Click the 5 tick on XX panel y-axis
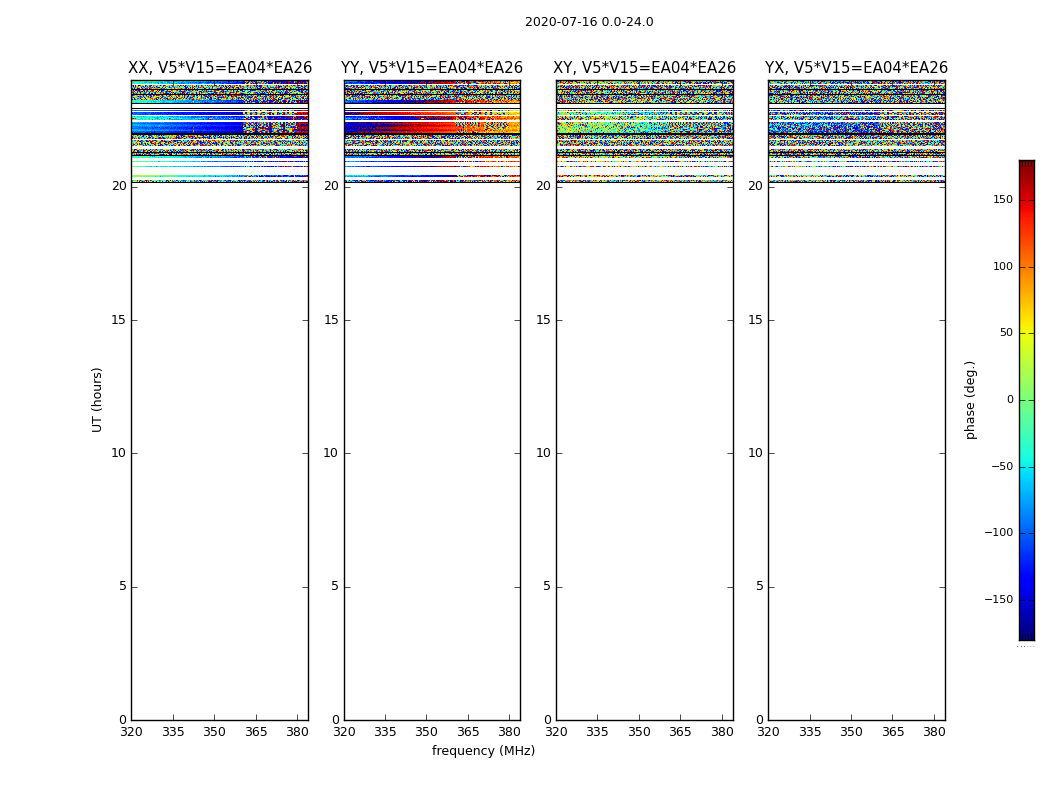This screenshot has width=1050, height=800. coord(123,586)
